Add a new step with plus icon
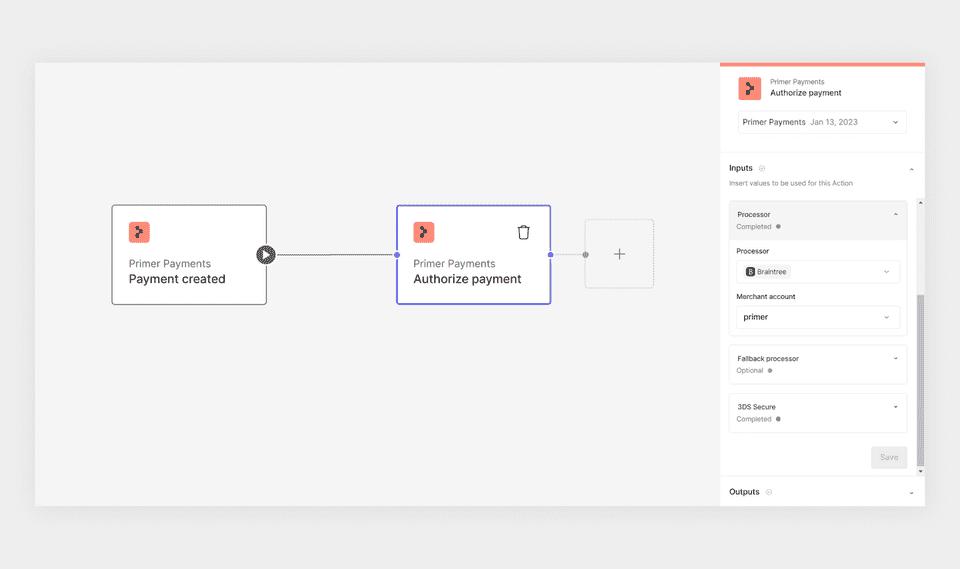 [620, 254]
